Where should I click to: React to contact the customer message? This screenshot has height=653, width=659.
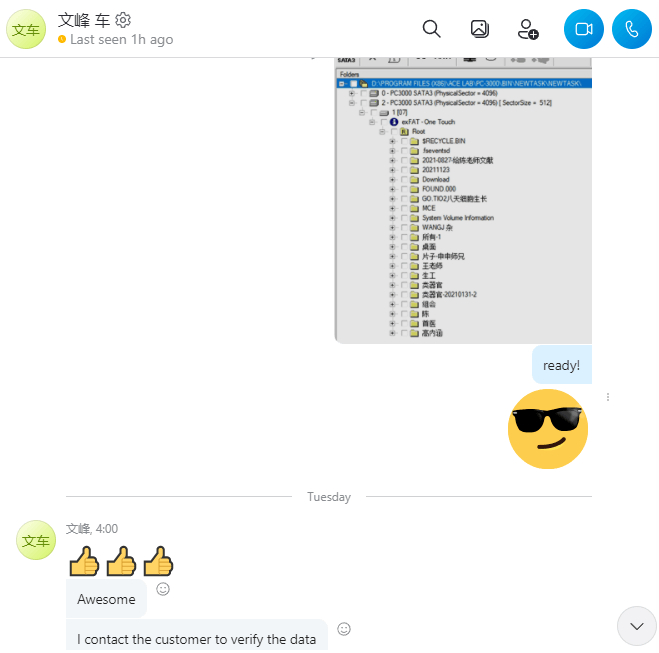pyautogui.click(x=344, y=629)
